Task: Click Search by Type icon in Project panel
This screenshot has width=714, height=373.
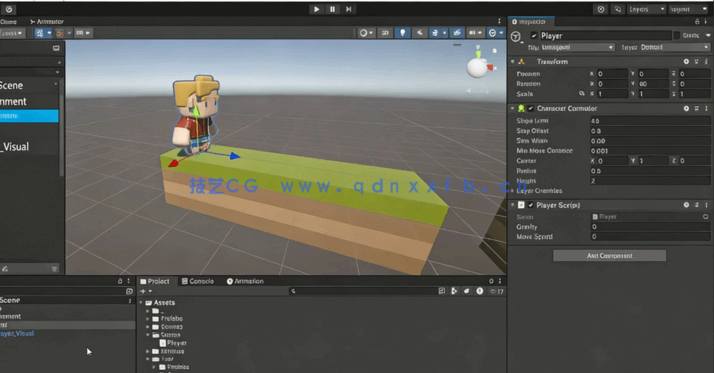Action: pos(454,291)
